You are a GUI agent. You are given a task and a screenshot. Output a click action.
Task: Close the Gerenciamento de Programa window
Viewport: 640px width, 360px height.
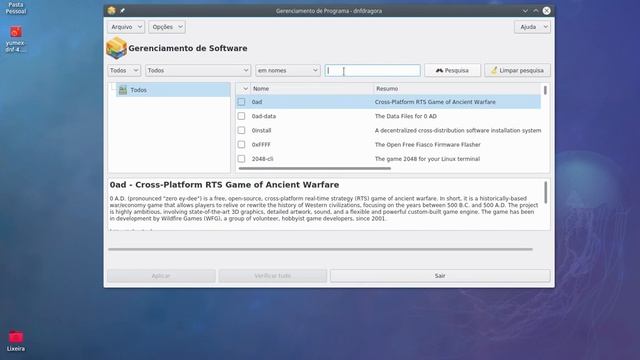tap(547, 11)
